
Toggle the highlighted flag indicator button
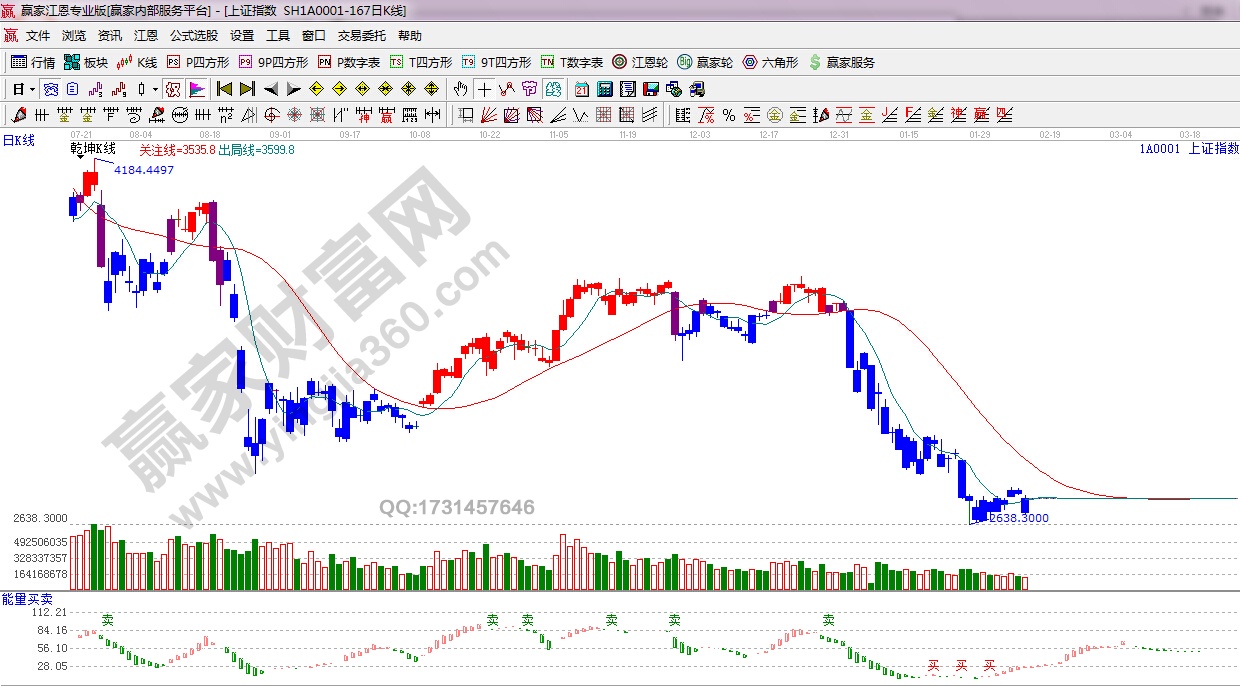[x=196, y=89]
